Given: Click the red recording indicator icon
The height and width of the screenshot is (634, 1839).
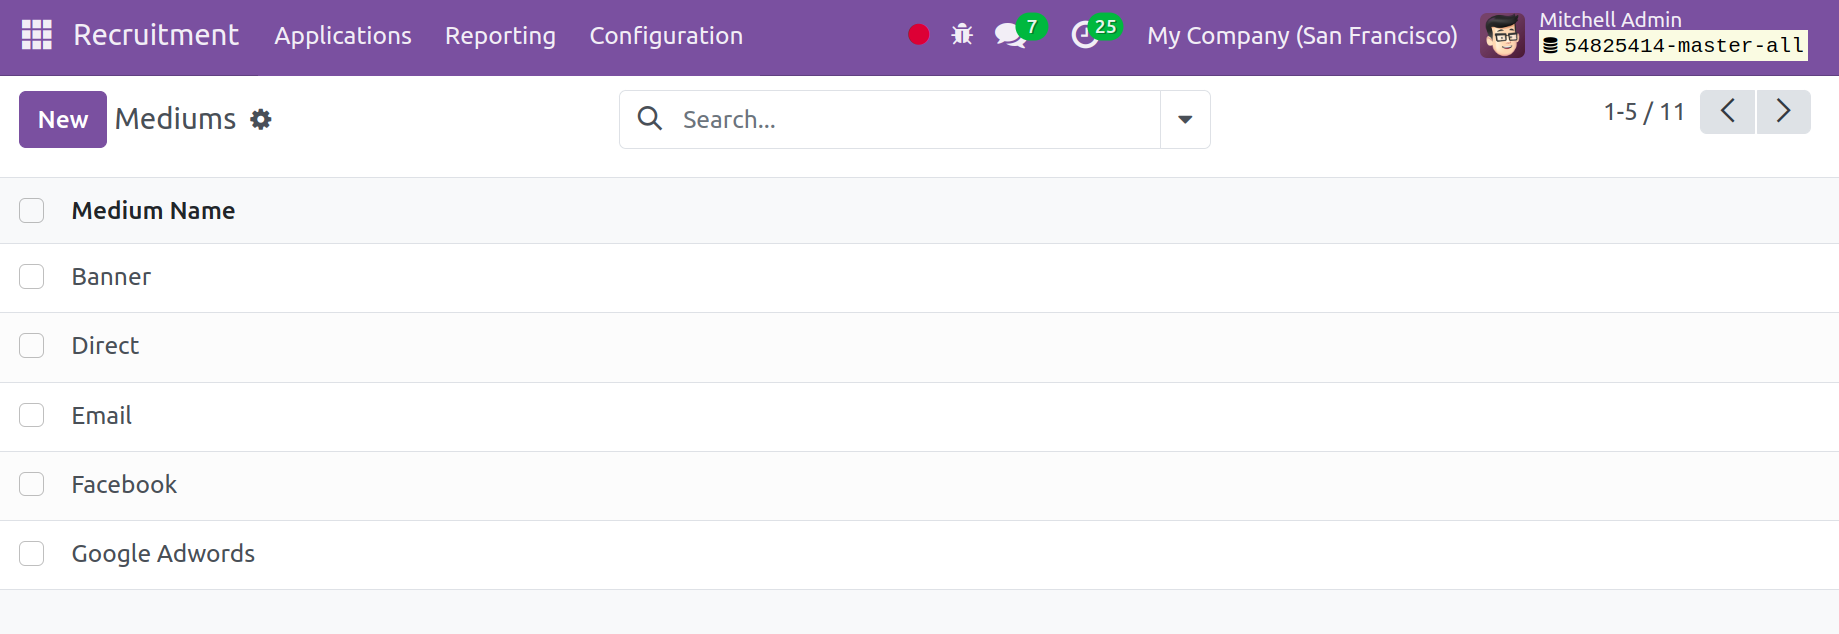Looking at the screenshot, I should tap(918, 35).
